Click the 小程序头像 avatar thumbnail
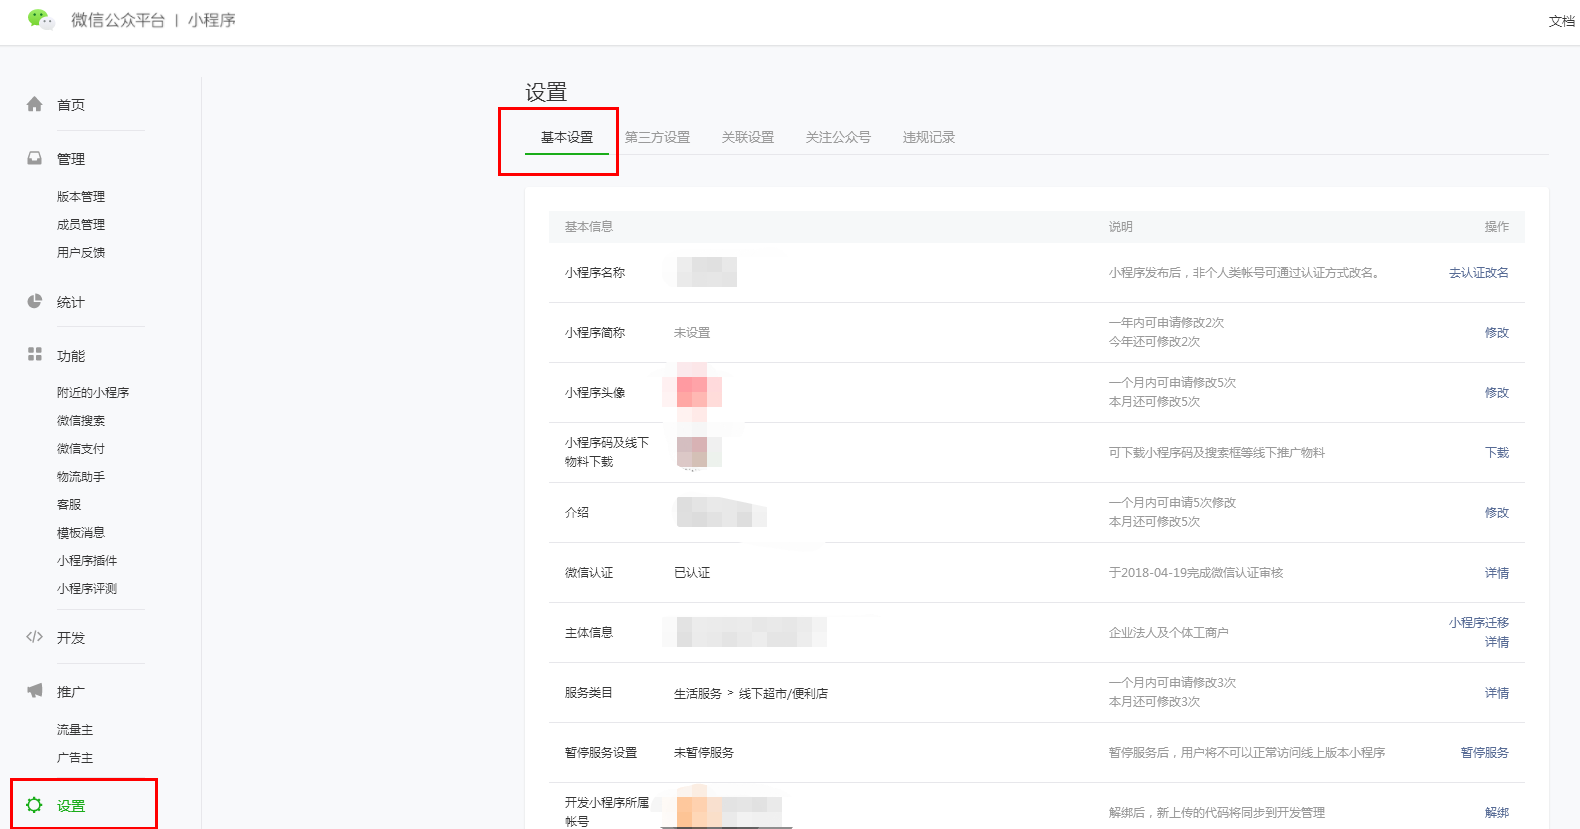Screen dimensions: 1580x829 pyautogui.click(x=698, y=392)
